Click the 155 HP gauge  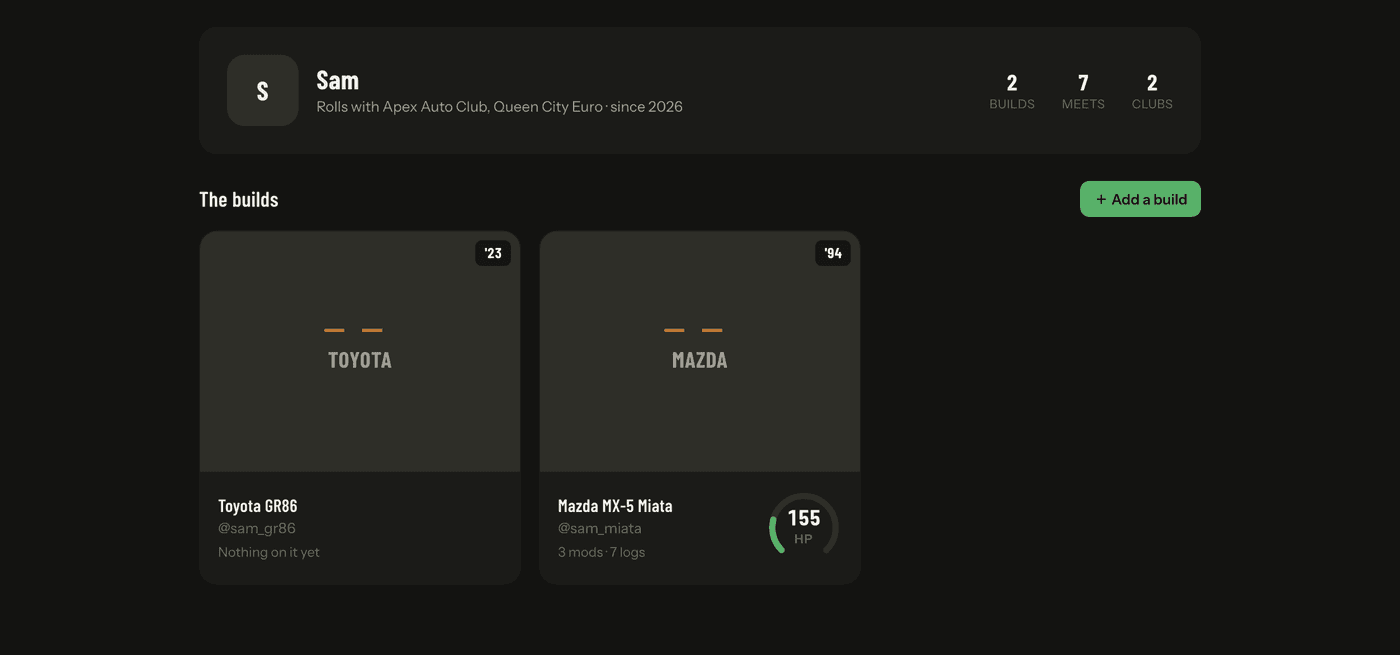804,526
